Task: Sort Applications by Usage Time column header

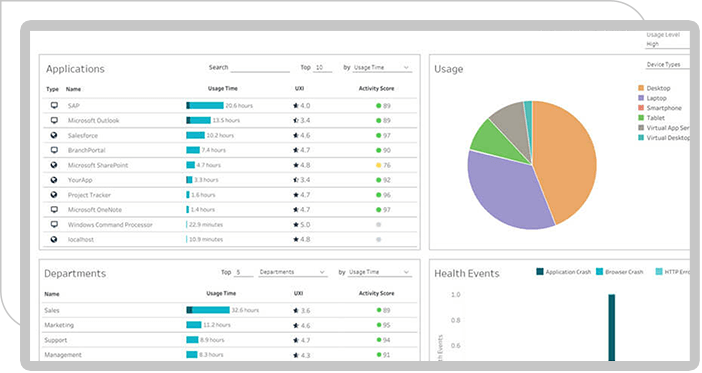Action: 223,89
